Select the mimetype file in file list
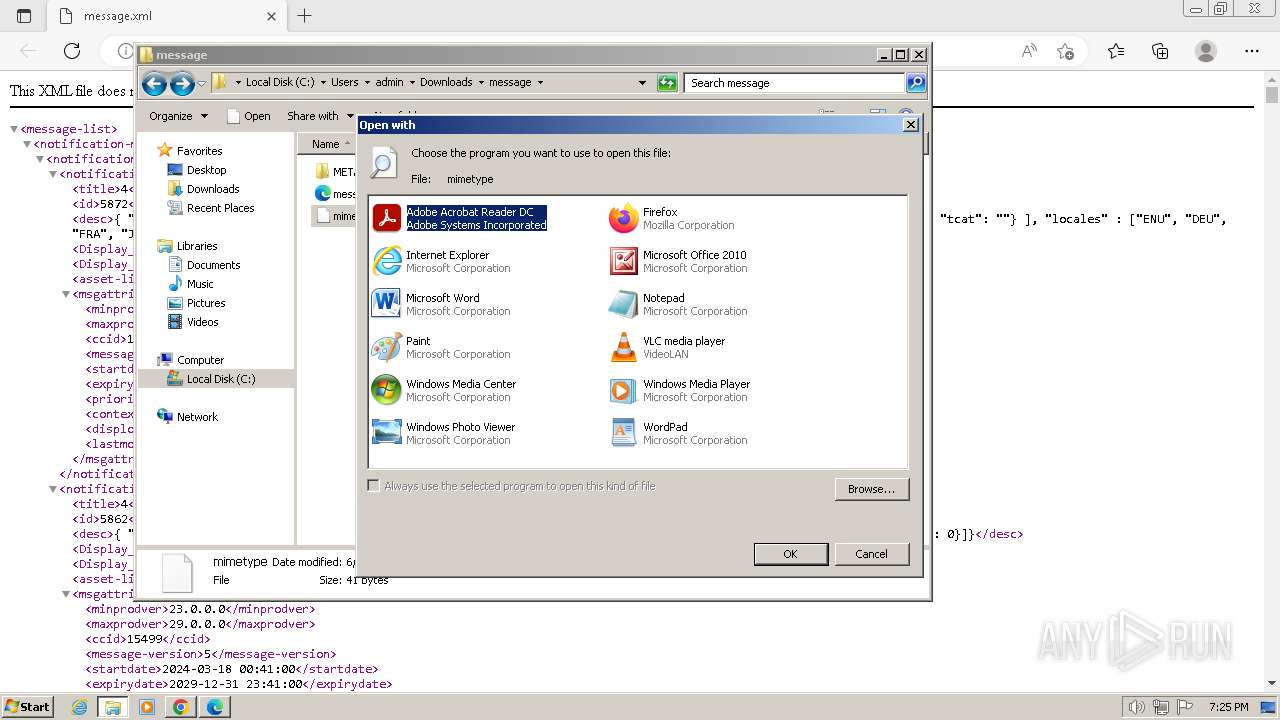The image size is (1280, 720). click(335, 215)
